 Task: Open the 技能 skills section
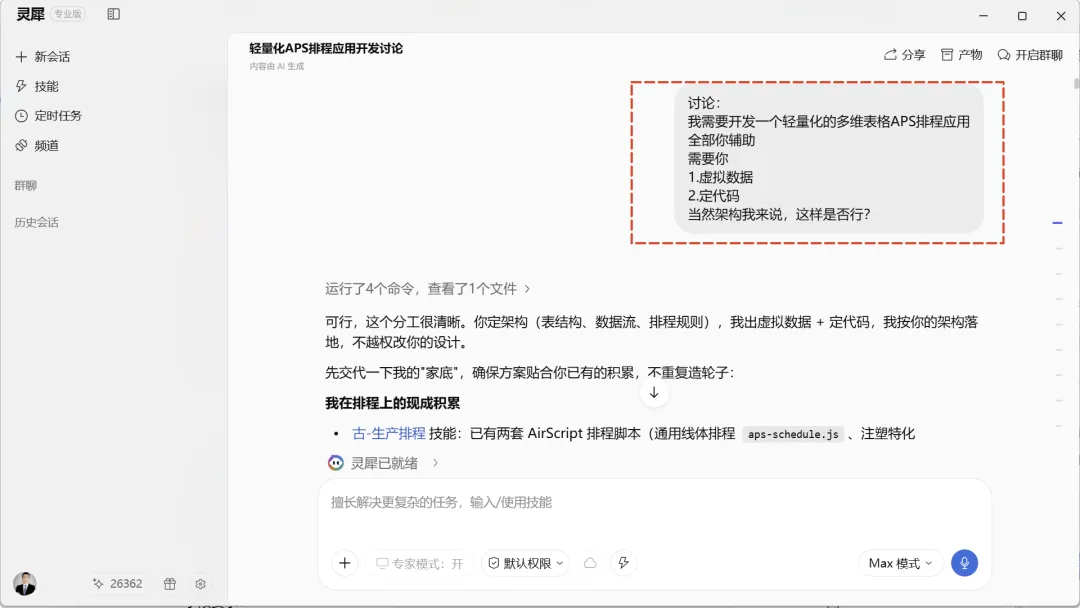37,86
